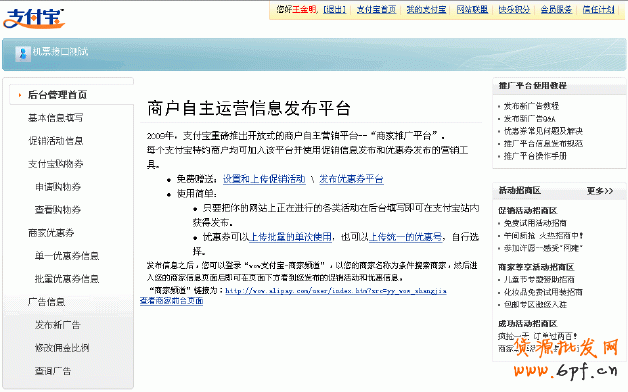
Task: Open the 参加许愿 activity link
Action: click(543, 248)
